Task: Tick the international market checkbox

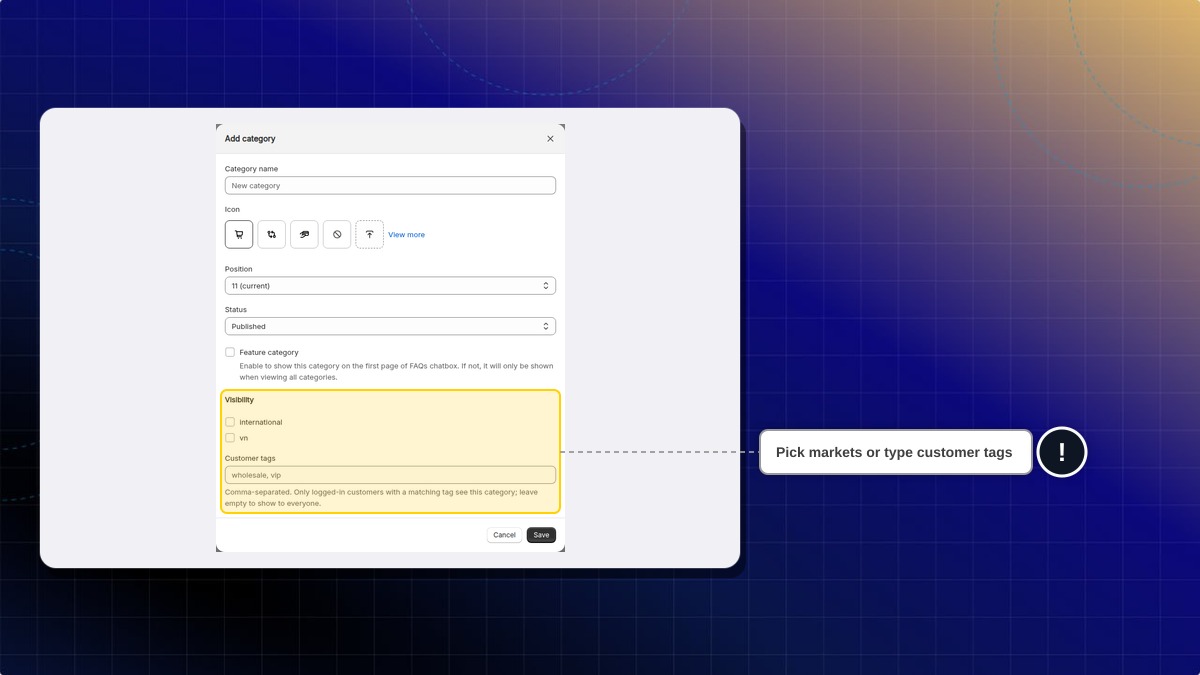Action: [x=230, y=422]
